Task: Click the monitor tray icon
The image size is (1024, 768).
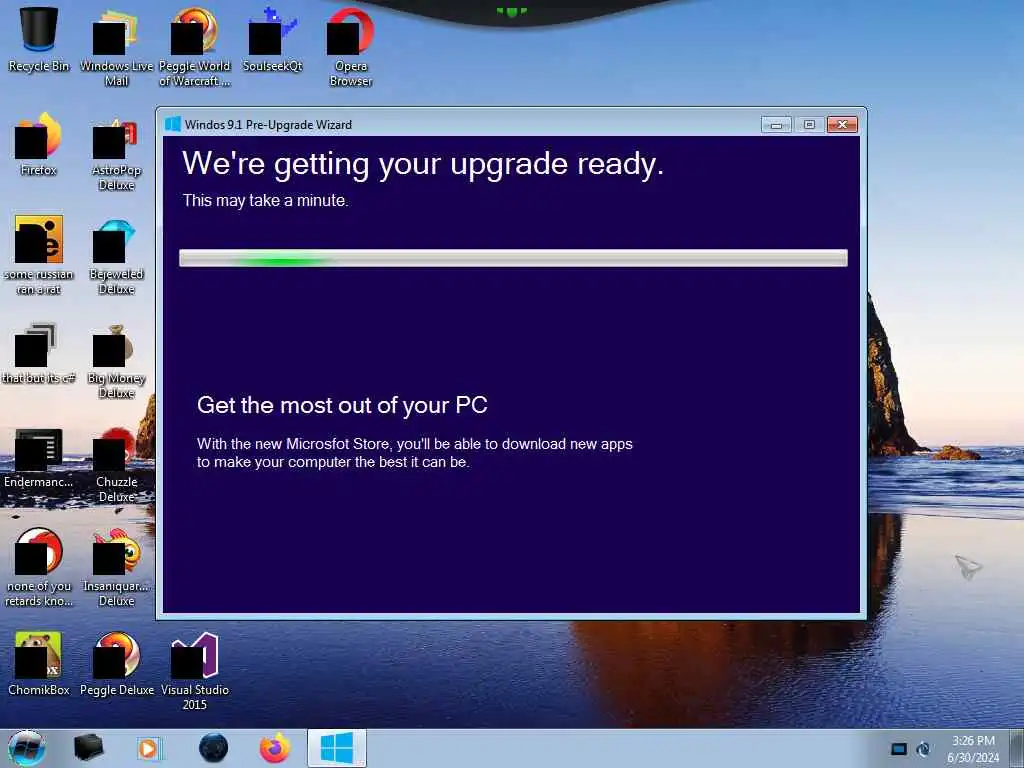Action: tap(899, 749)
